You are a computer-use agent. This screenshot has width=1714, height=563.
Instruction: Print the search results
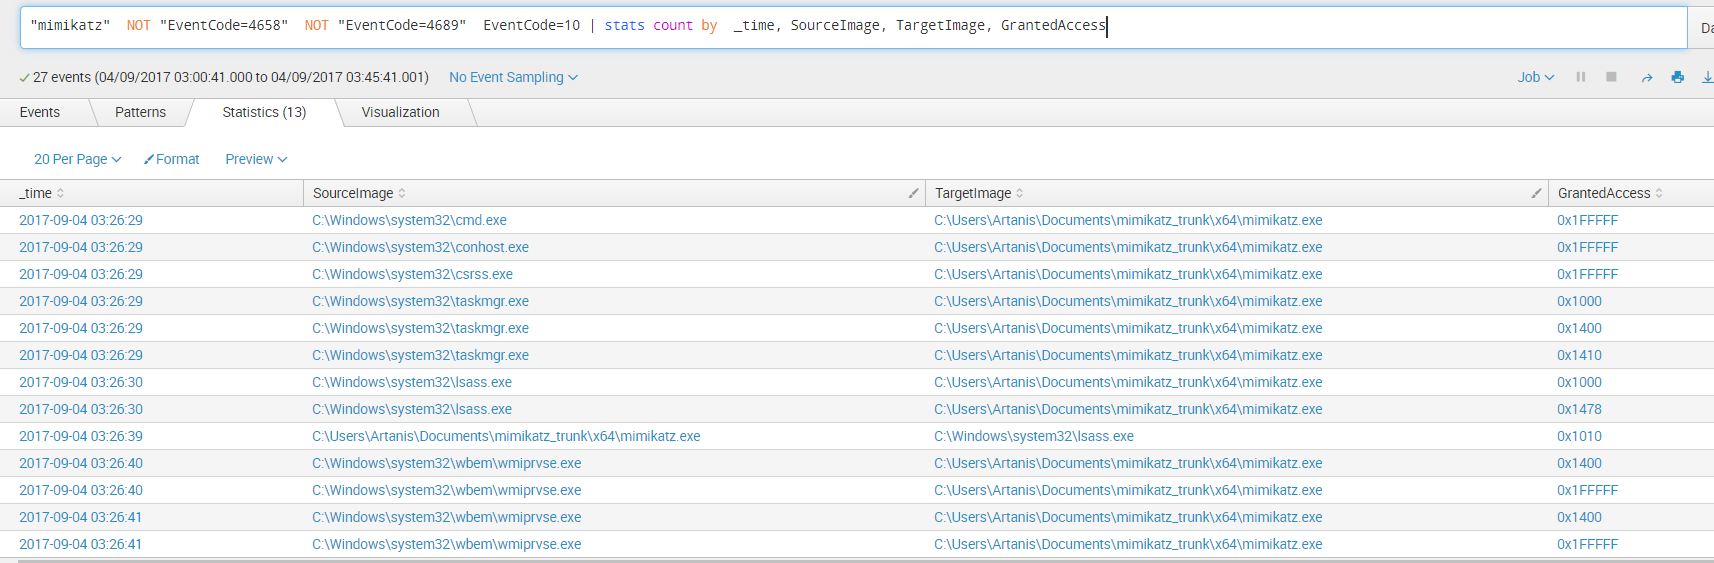[1678, 77]
